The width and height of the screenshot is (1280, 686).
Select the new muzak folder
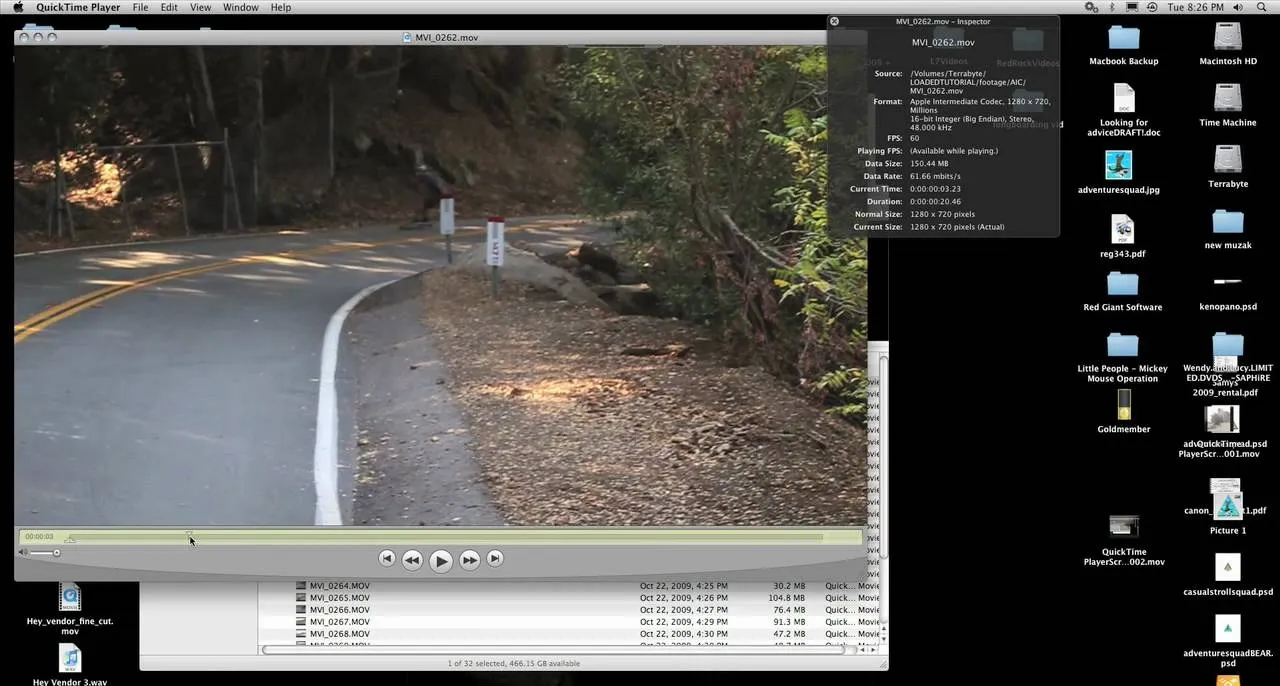click(x=1228, y=222)
